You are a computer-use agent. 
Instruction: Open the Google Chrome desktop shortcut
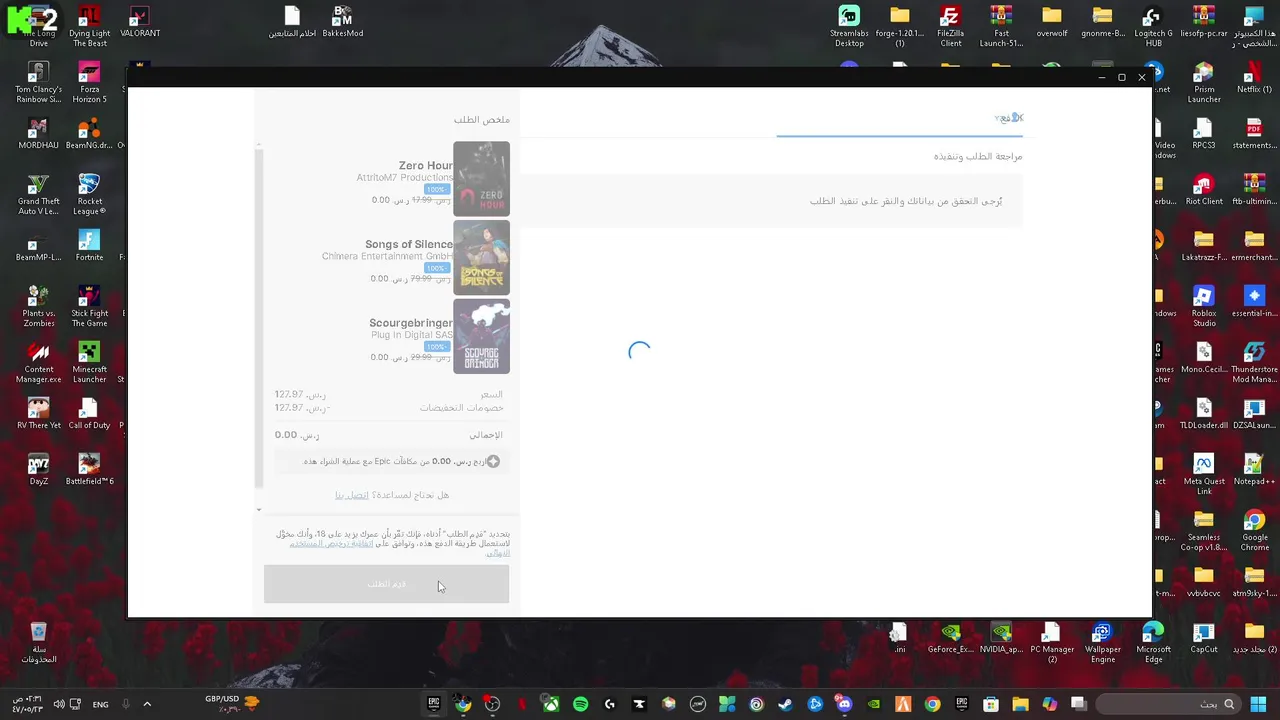point(1254,530)
